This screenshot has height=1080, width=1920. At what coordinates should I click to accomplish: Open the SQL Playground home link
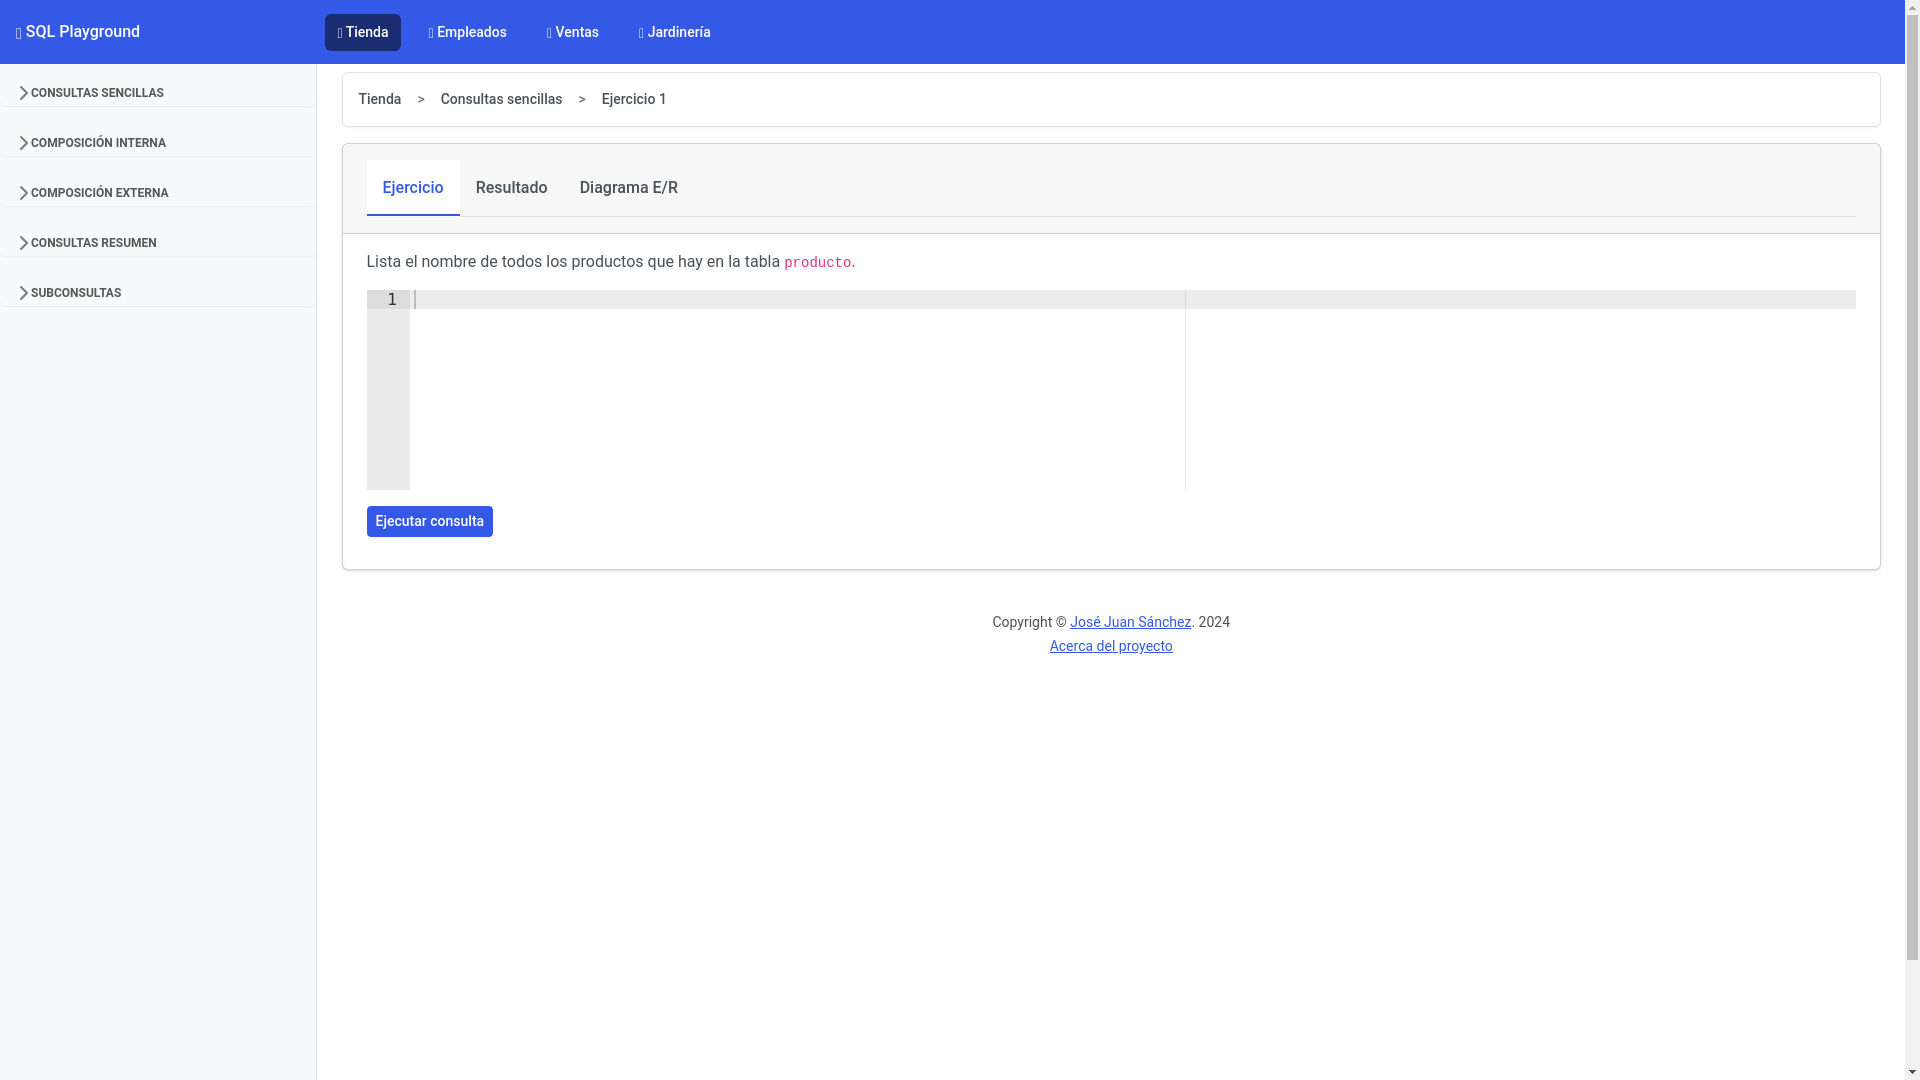point(78,32)
